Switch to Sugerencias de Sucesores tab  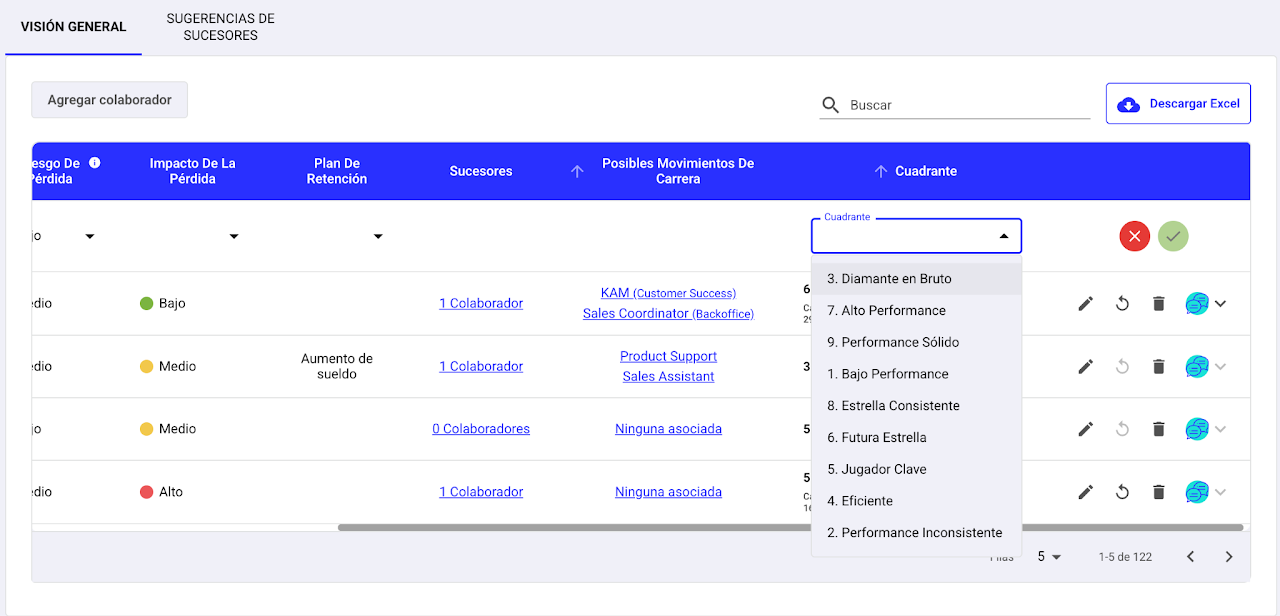pos(220,27)
